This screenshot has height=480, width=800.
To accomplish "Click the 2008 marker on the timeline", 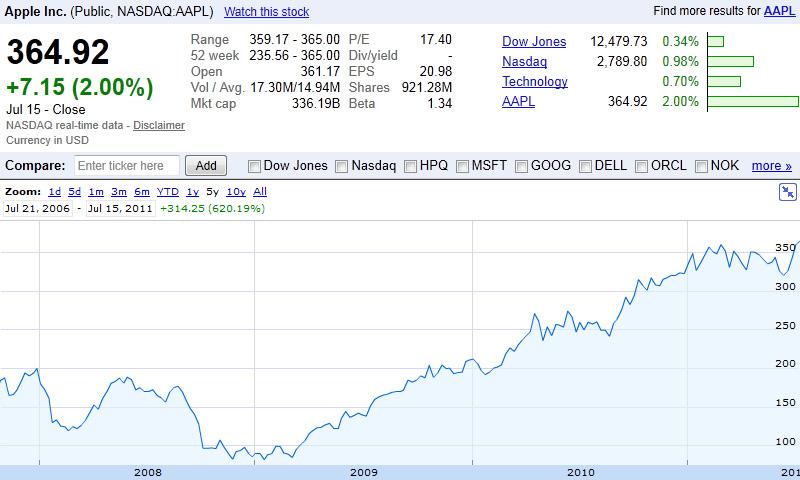I will (x=148, y=472).
